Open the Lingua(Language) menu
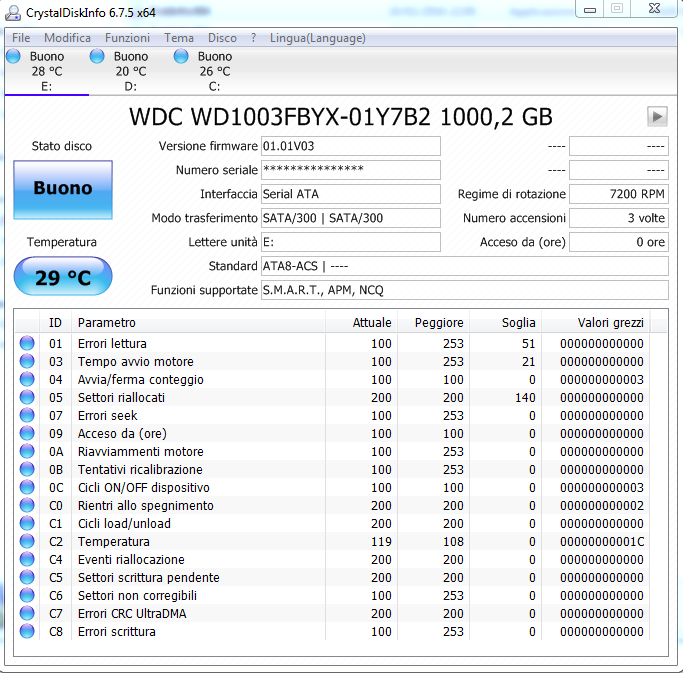683x673 pixels. (318, 38)
